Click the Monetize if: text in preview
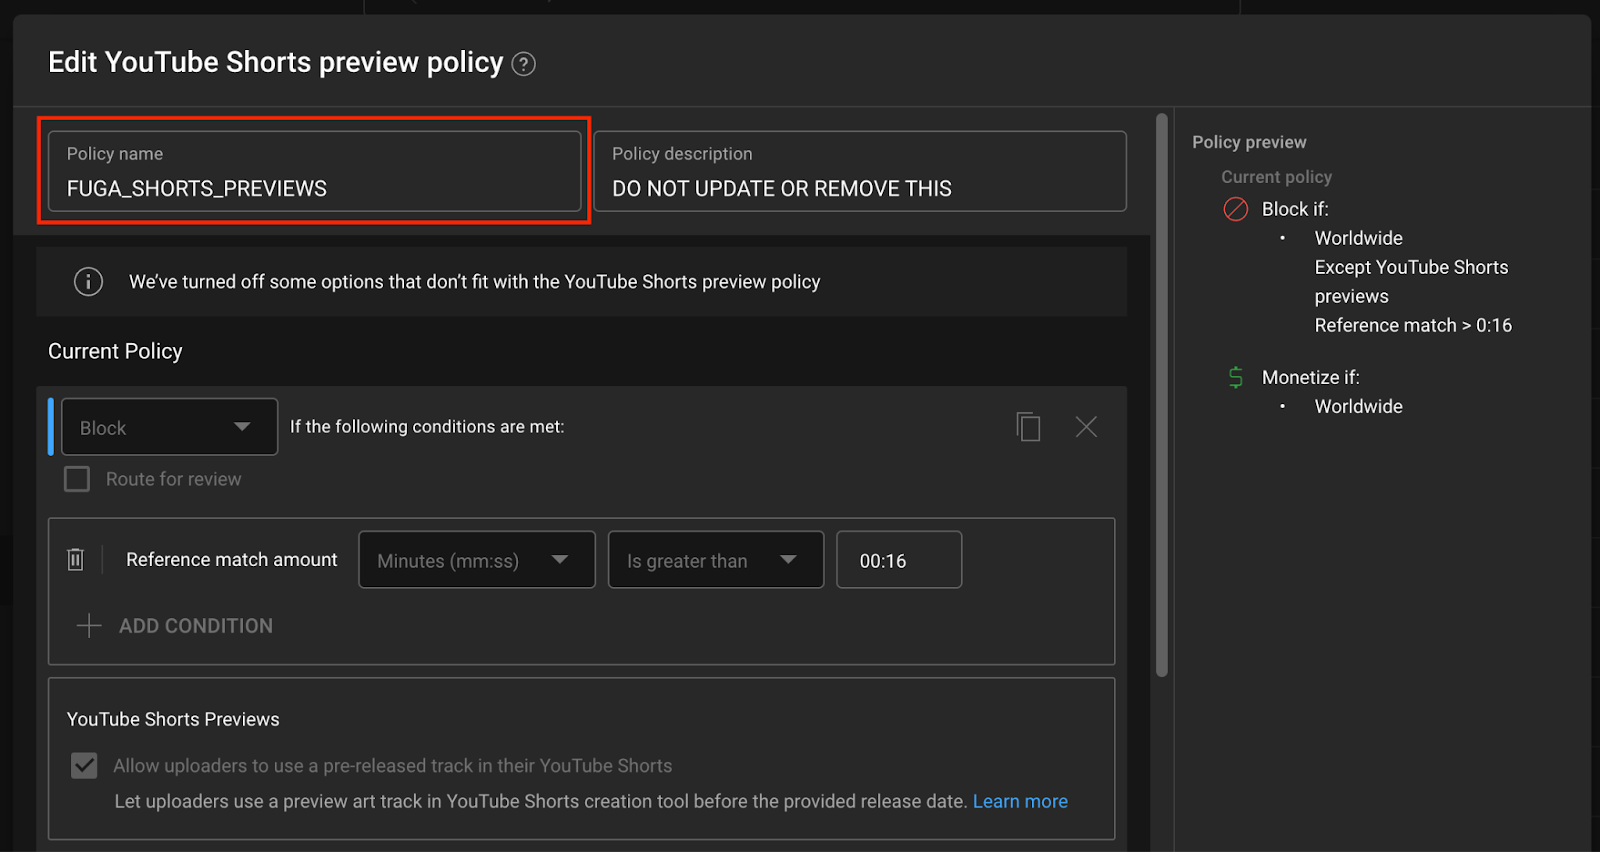This screenshot has height=852, width=1600. (x=1311, y=377)
